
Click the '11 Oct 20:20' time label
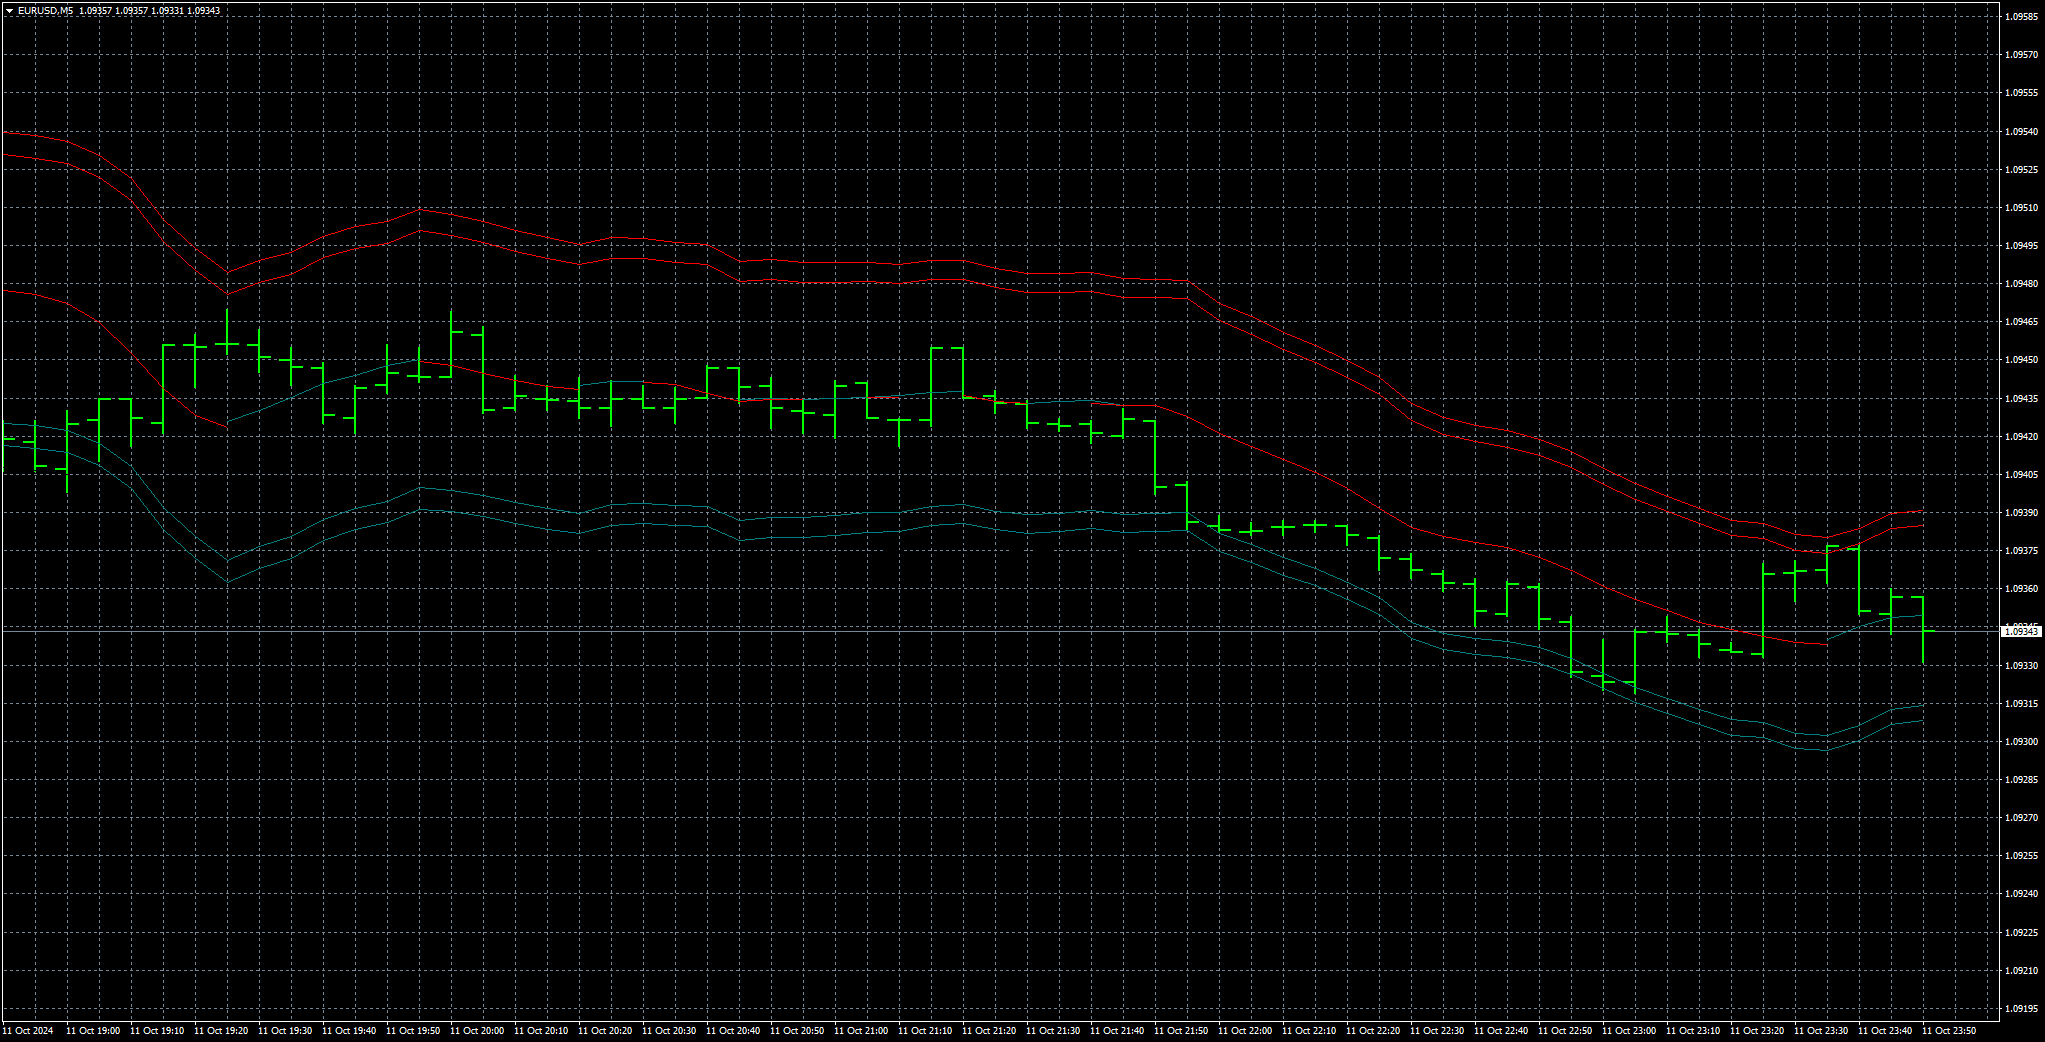605,1031
